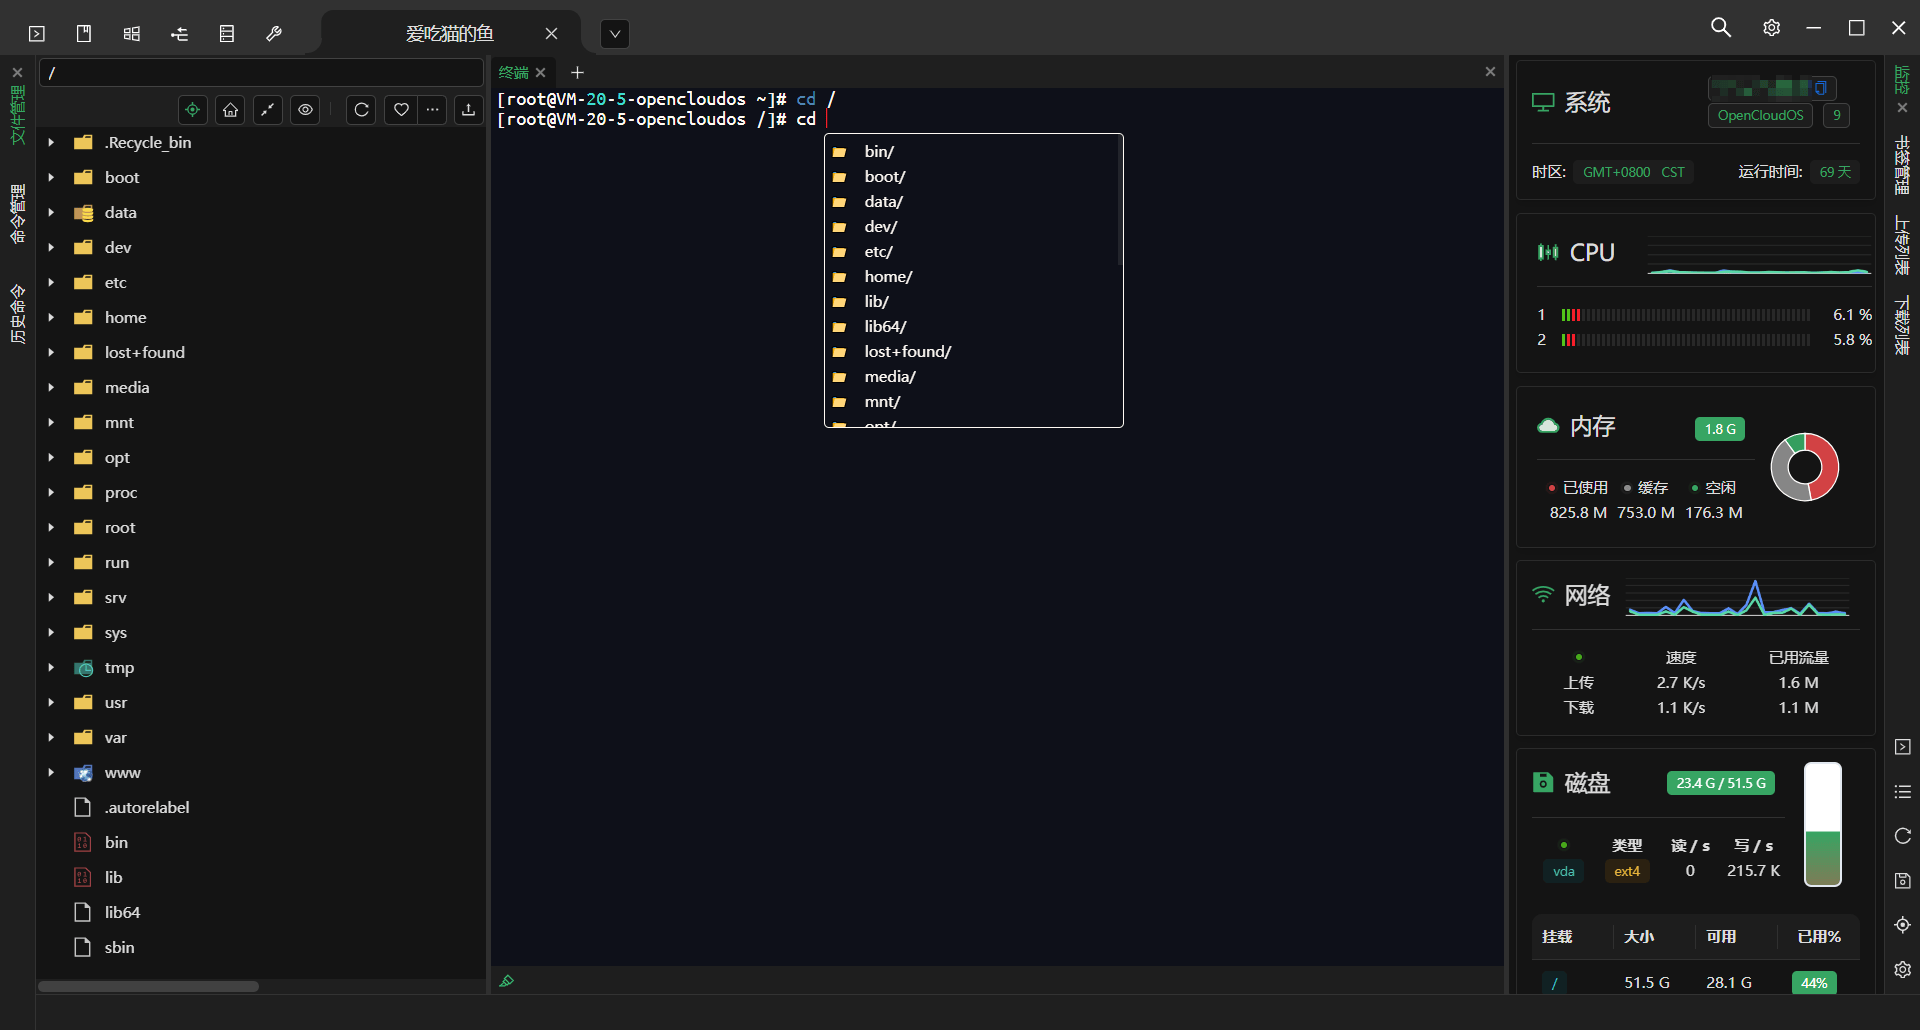The image size is (1920, 1030).
Task: Expand the etc folder in tree
Action: pyautogui.click(x=51, y=283)
